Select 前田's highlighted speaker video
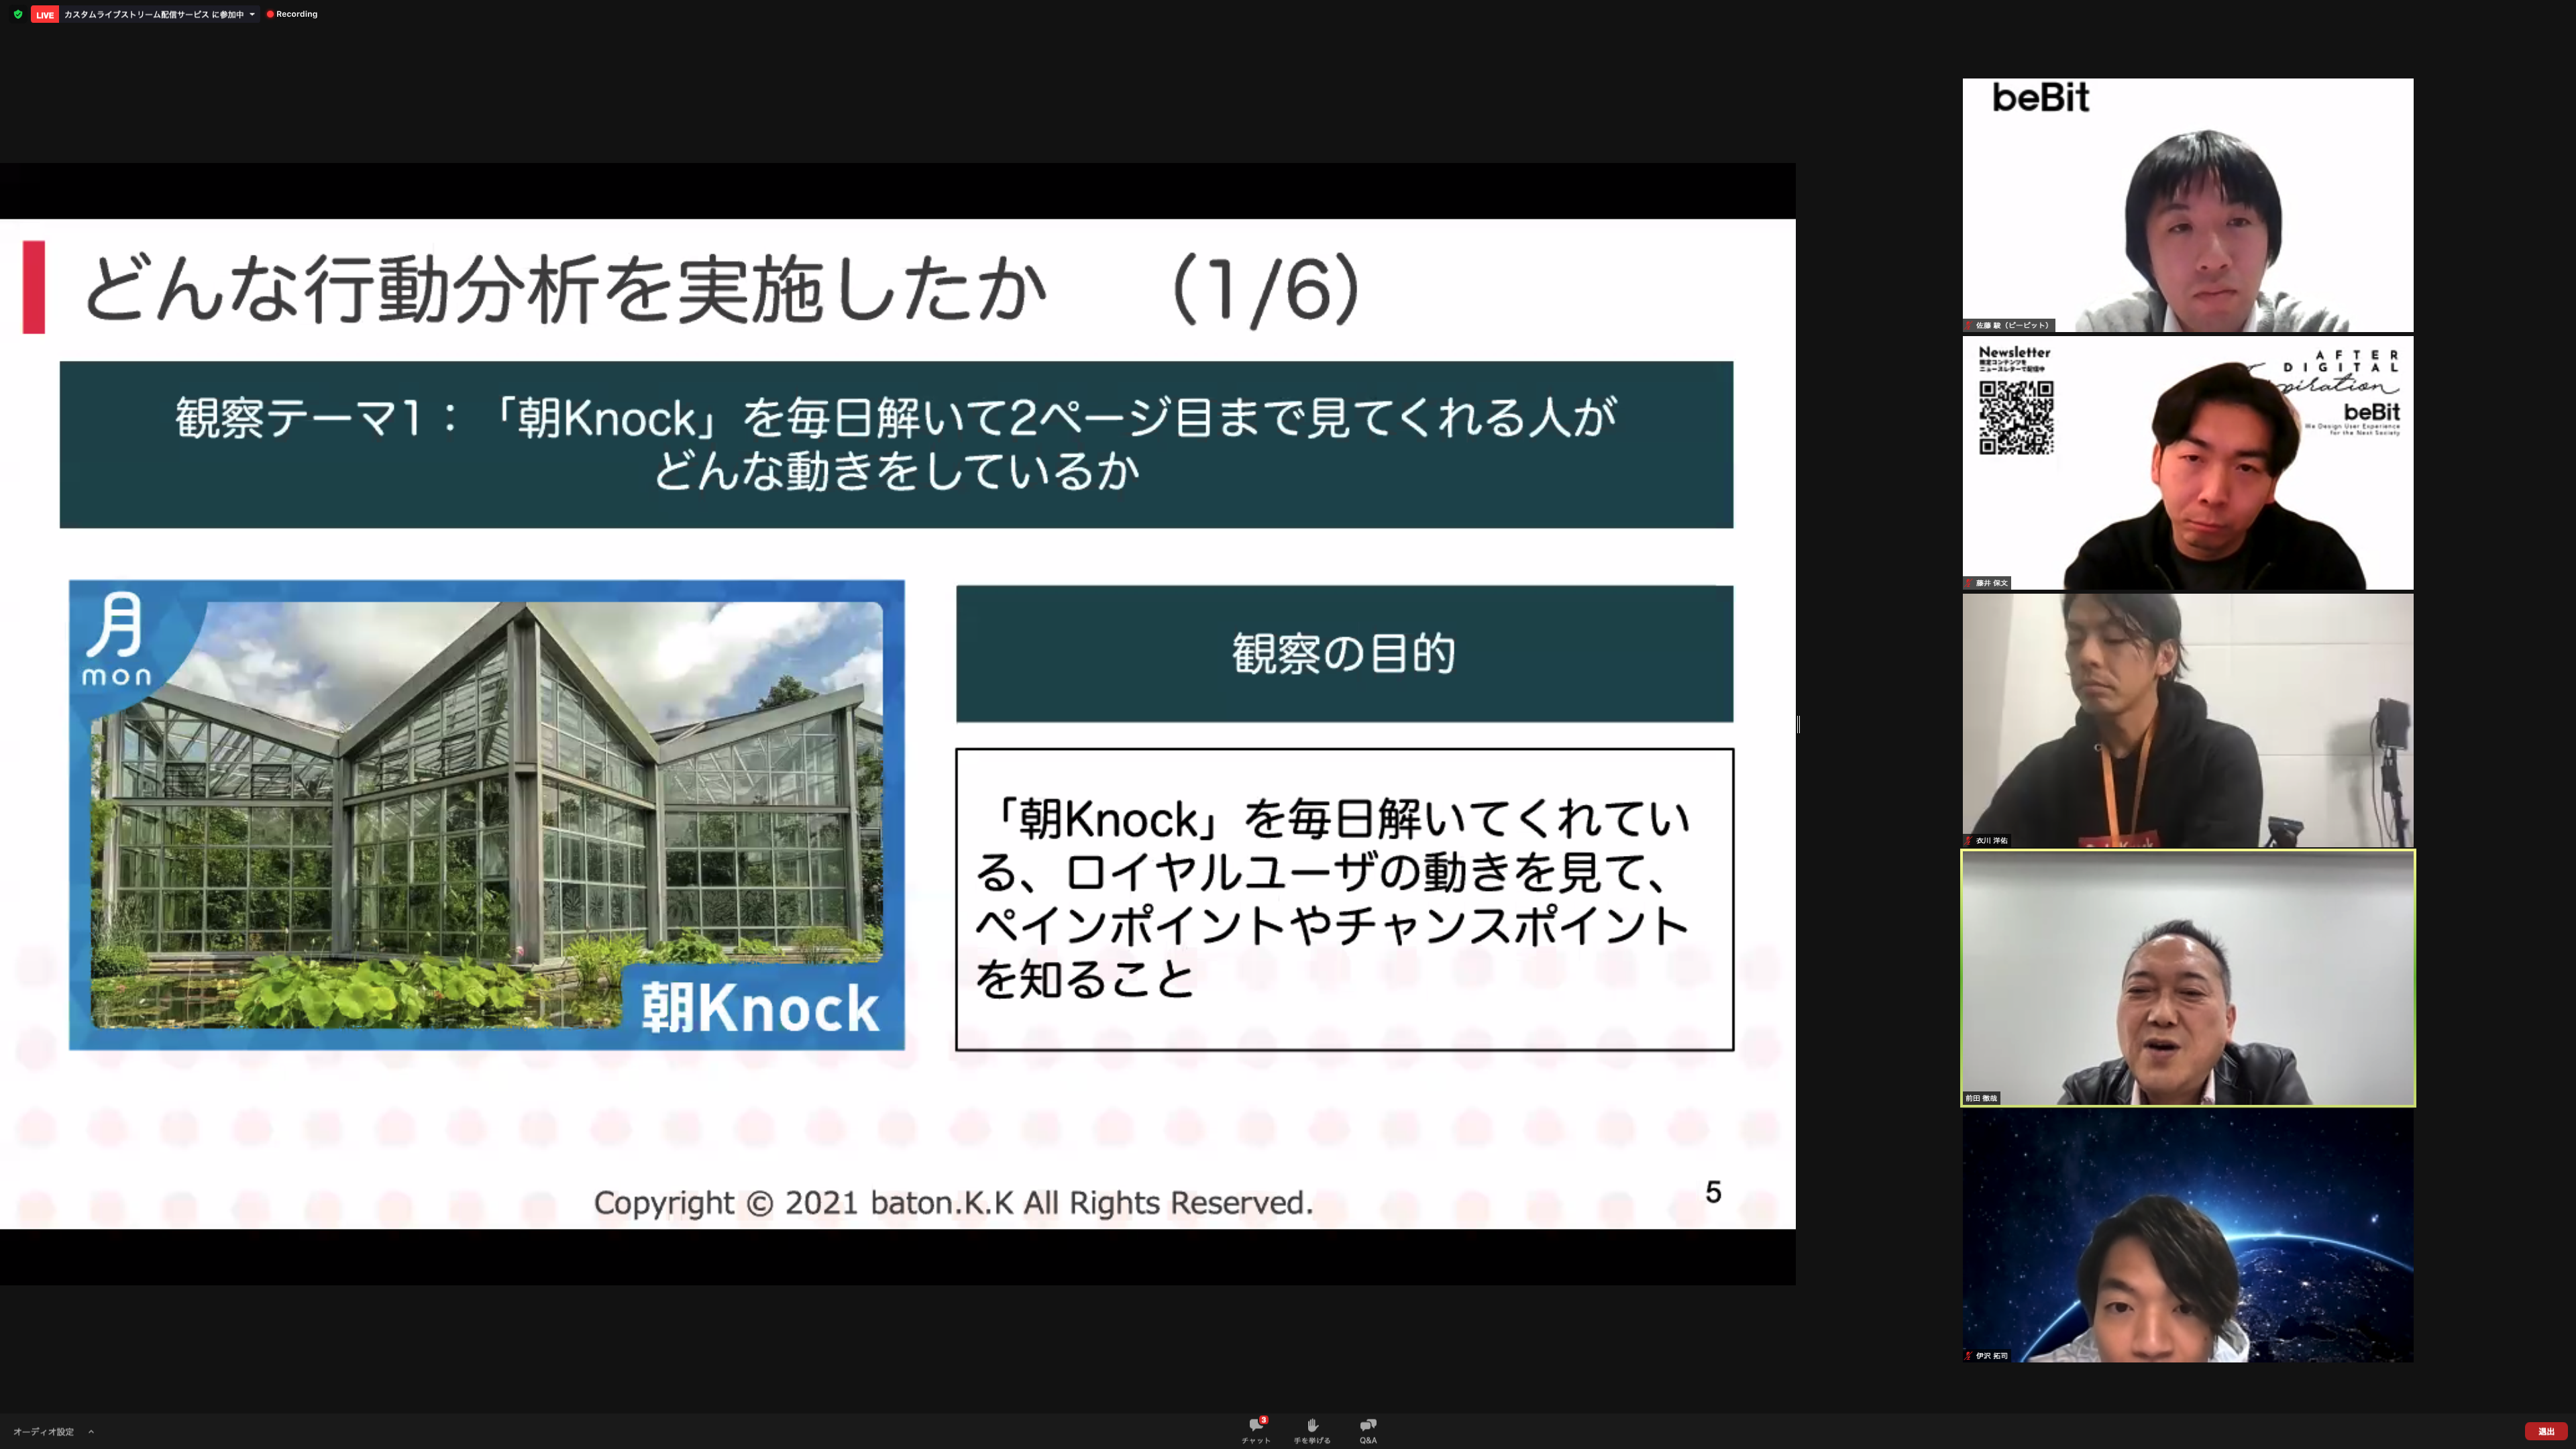 point(2187,978)
